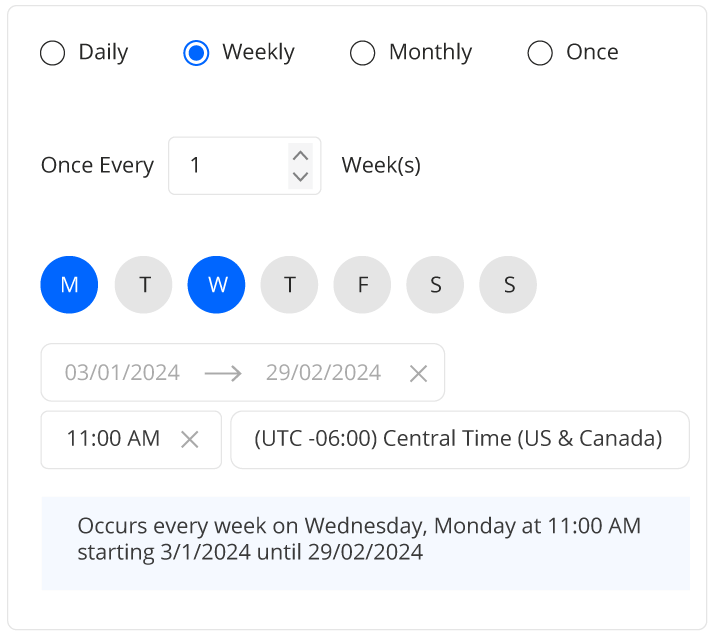Clear the 11:00 AM time value
This screenshot has width=713, height=635.
[x=189, y=439]
